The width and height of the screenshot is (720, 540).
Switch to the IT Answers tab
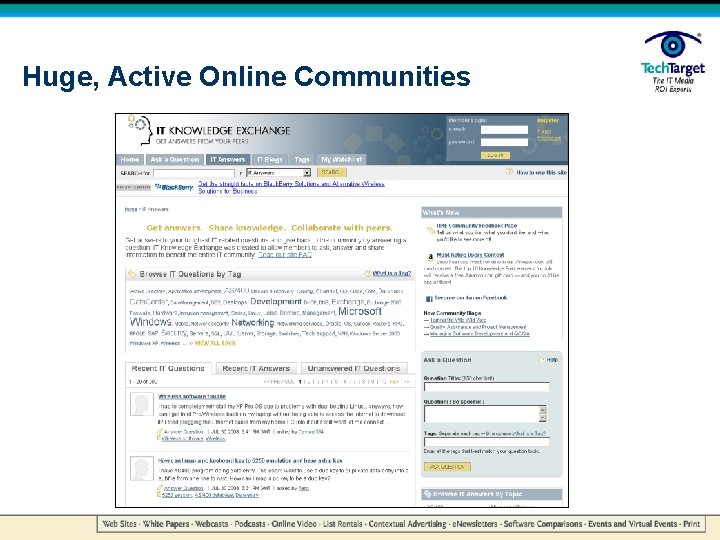[x=228, y=159]
